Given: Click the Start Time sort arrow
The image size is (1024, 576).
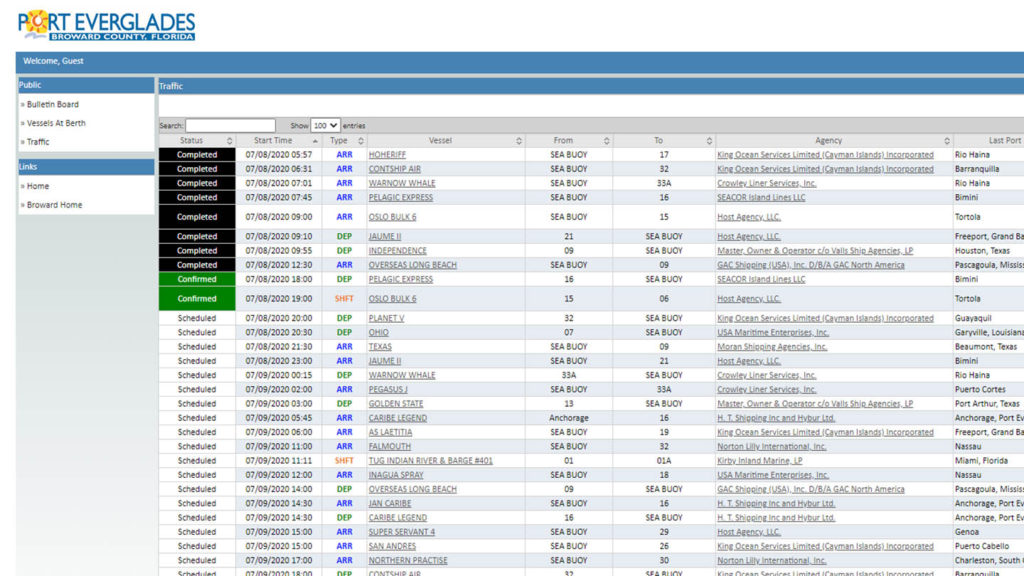Looking at the screenshot, I should click(x=315, y=141).
